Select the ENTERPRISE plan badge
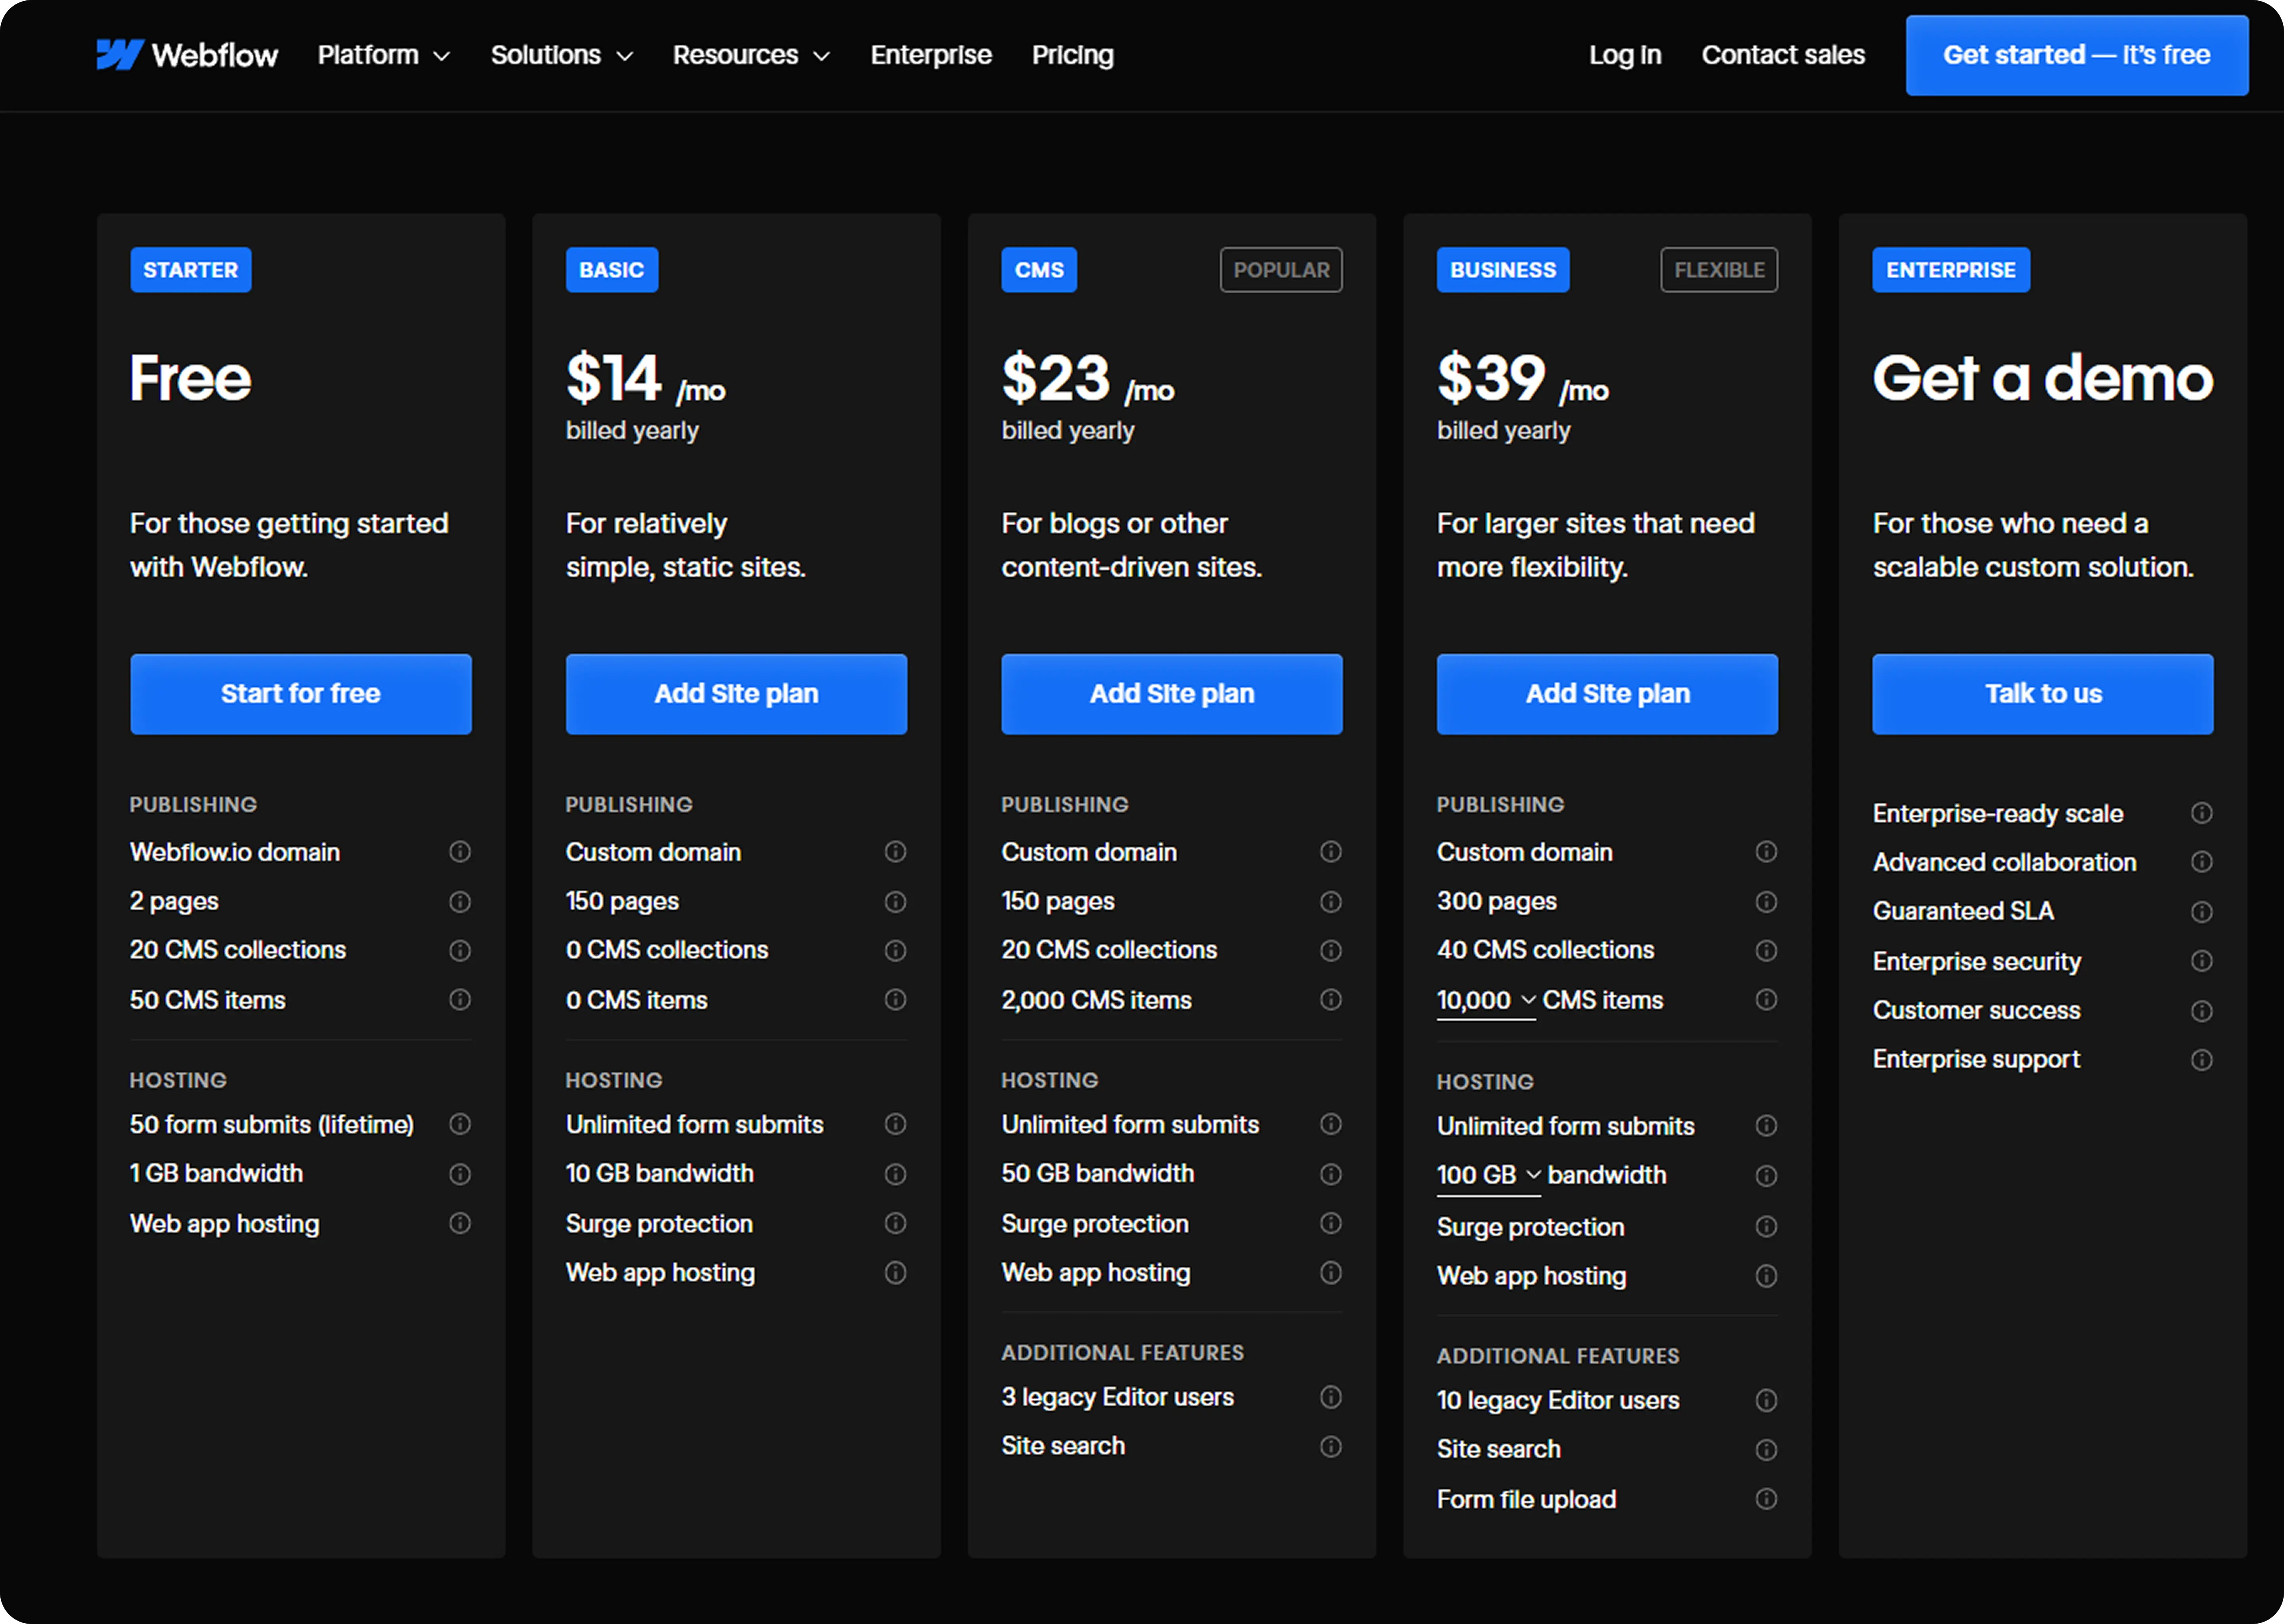 1951,270
